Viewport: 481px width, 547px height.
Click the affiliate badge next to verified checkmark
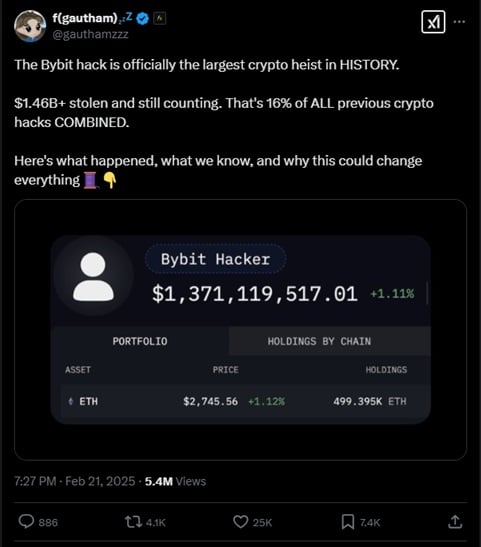pyautogui.click(x=160, y=18)
